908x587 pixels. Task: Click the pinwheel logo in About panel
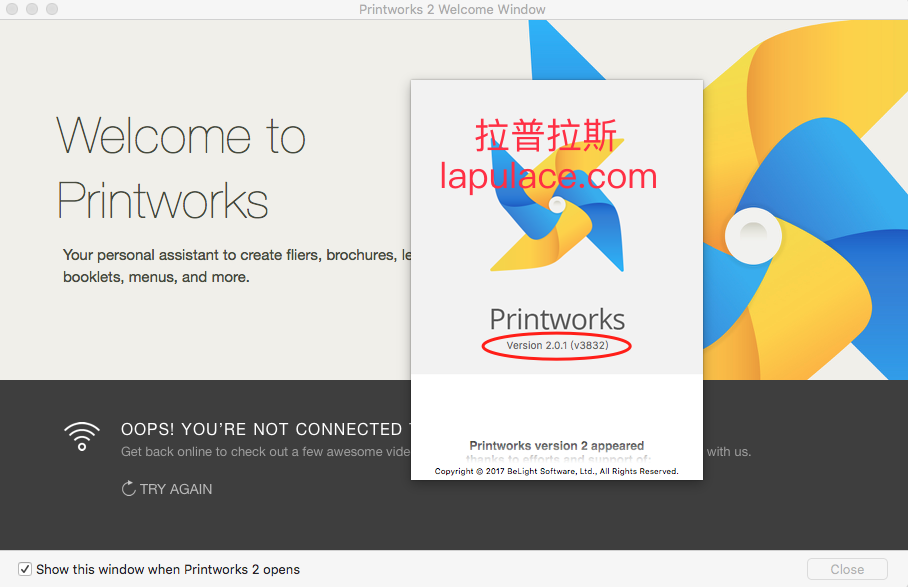(556, 206)
